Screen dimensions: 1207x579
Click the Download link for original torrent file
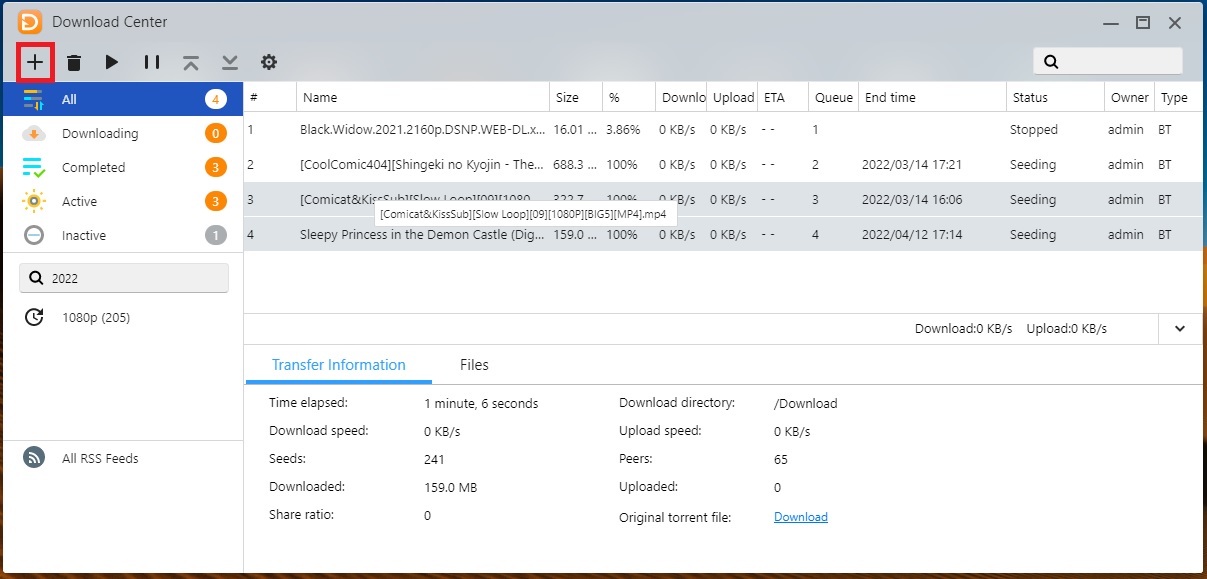click(x=801, y=517)
